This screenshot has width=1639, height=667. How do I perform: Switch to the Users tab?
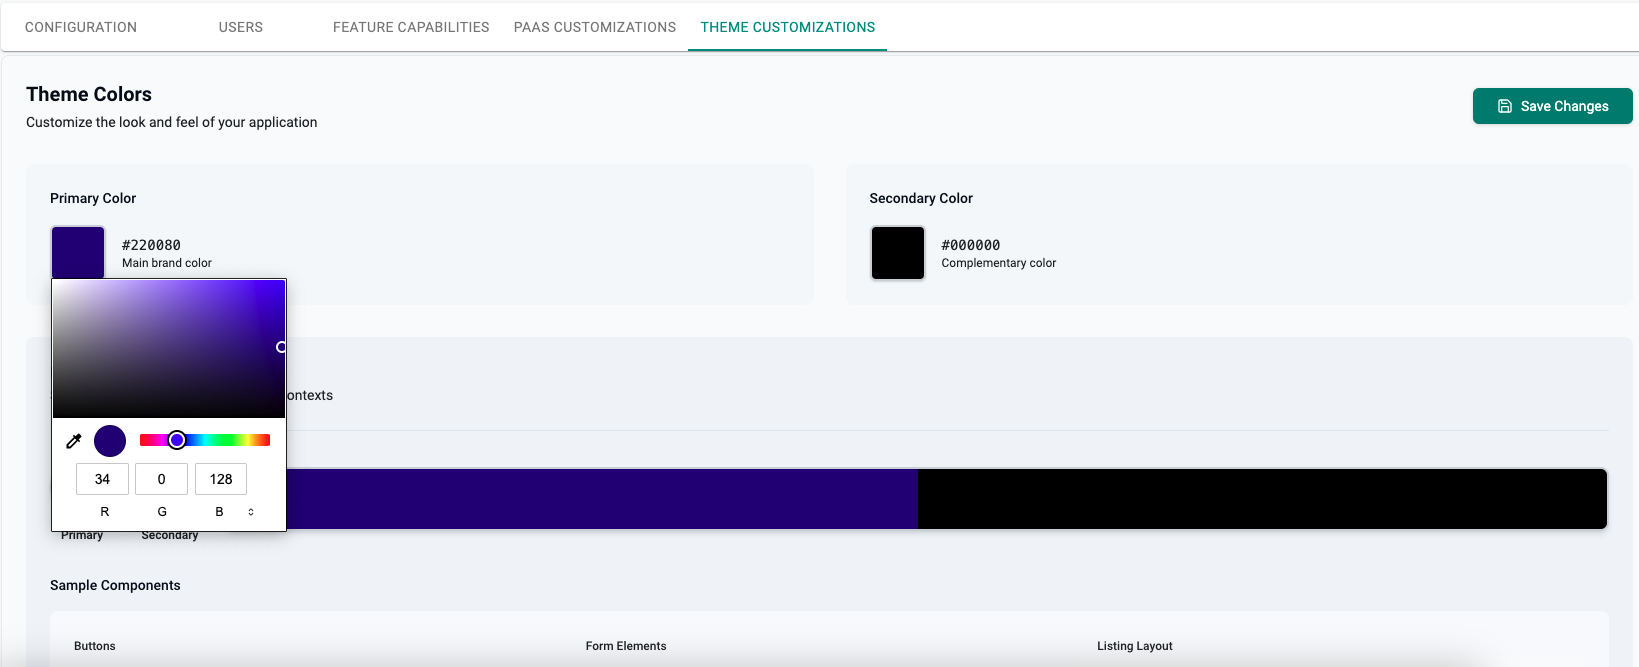241,27
